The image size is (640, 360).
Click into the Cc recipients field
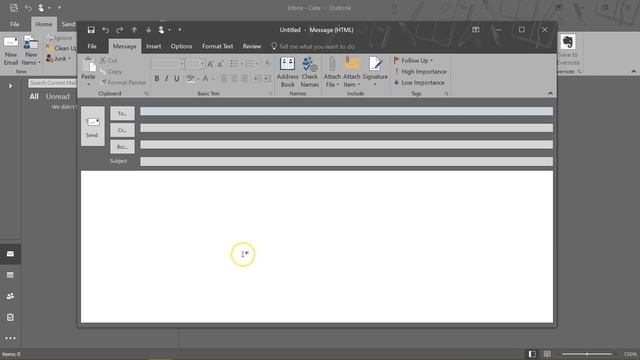pyautogui.click(x=347, y=128)
